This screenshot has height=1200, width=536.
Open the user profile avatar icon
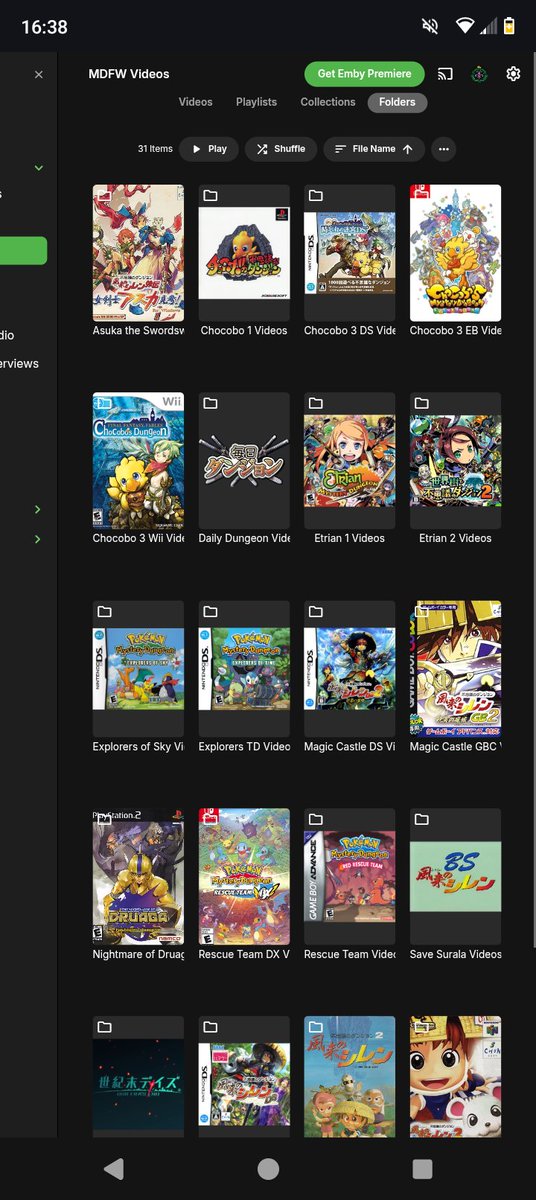click(480, 74)
